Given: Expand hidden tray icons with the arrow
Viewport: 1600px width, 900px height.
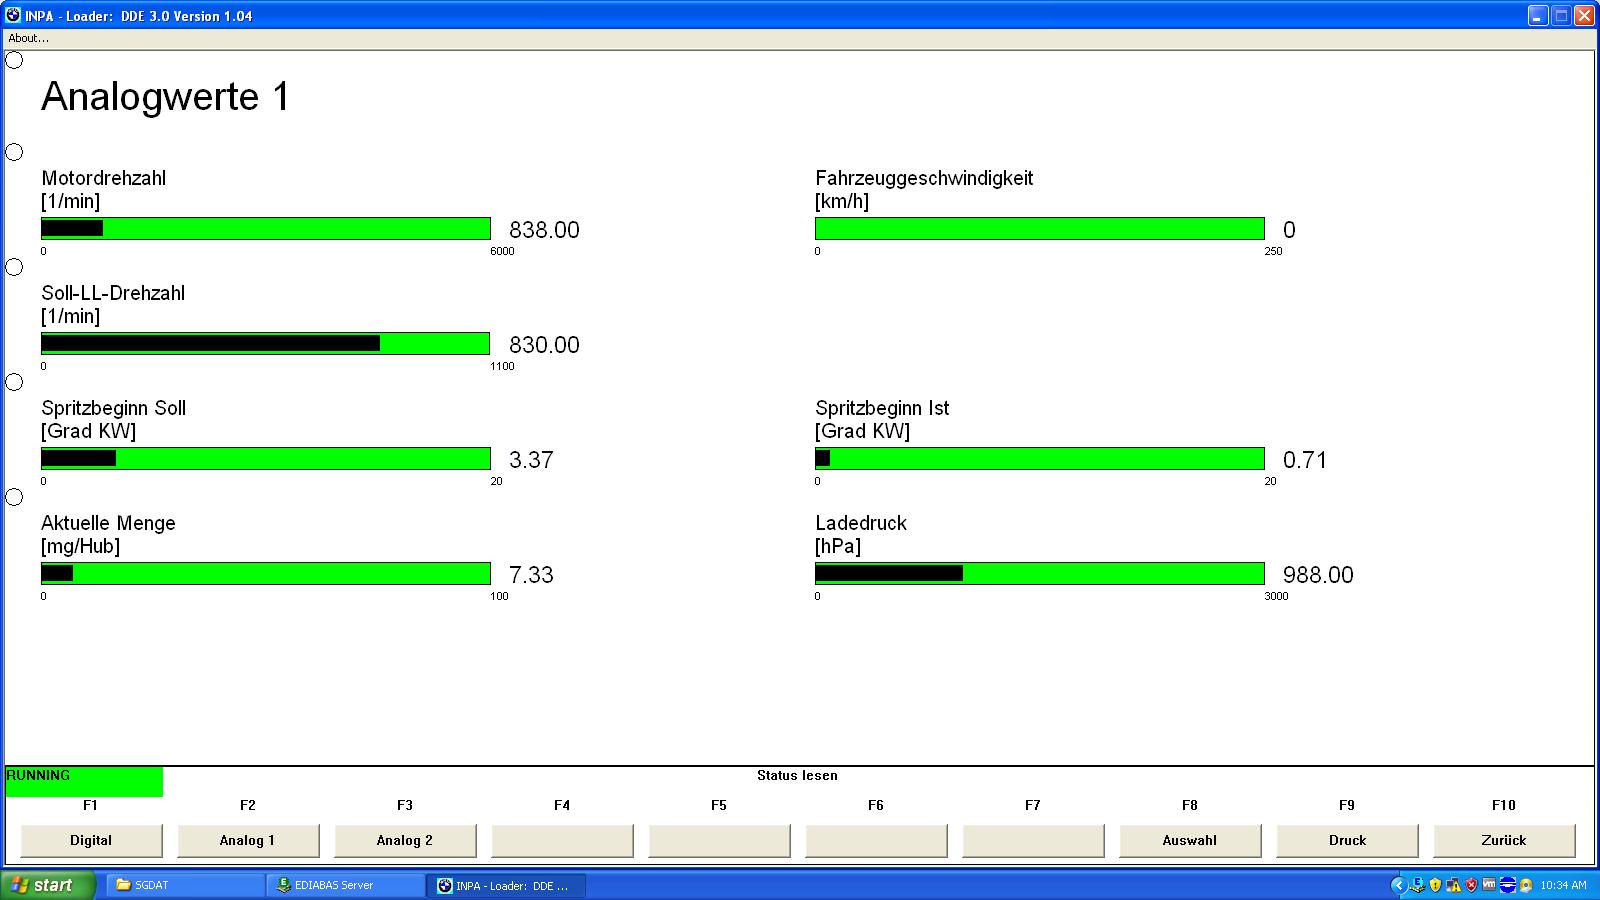Looking at the screenshot, I should 1399,885.
